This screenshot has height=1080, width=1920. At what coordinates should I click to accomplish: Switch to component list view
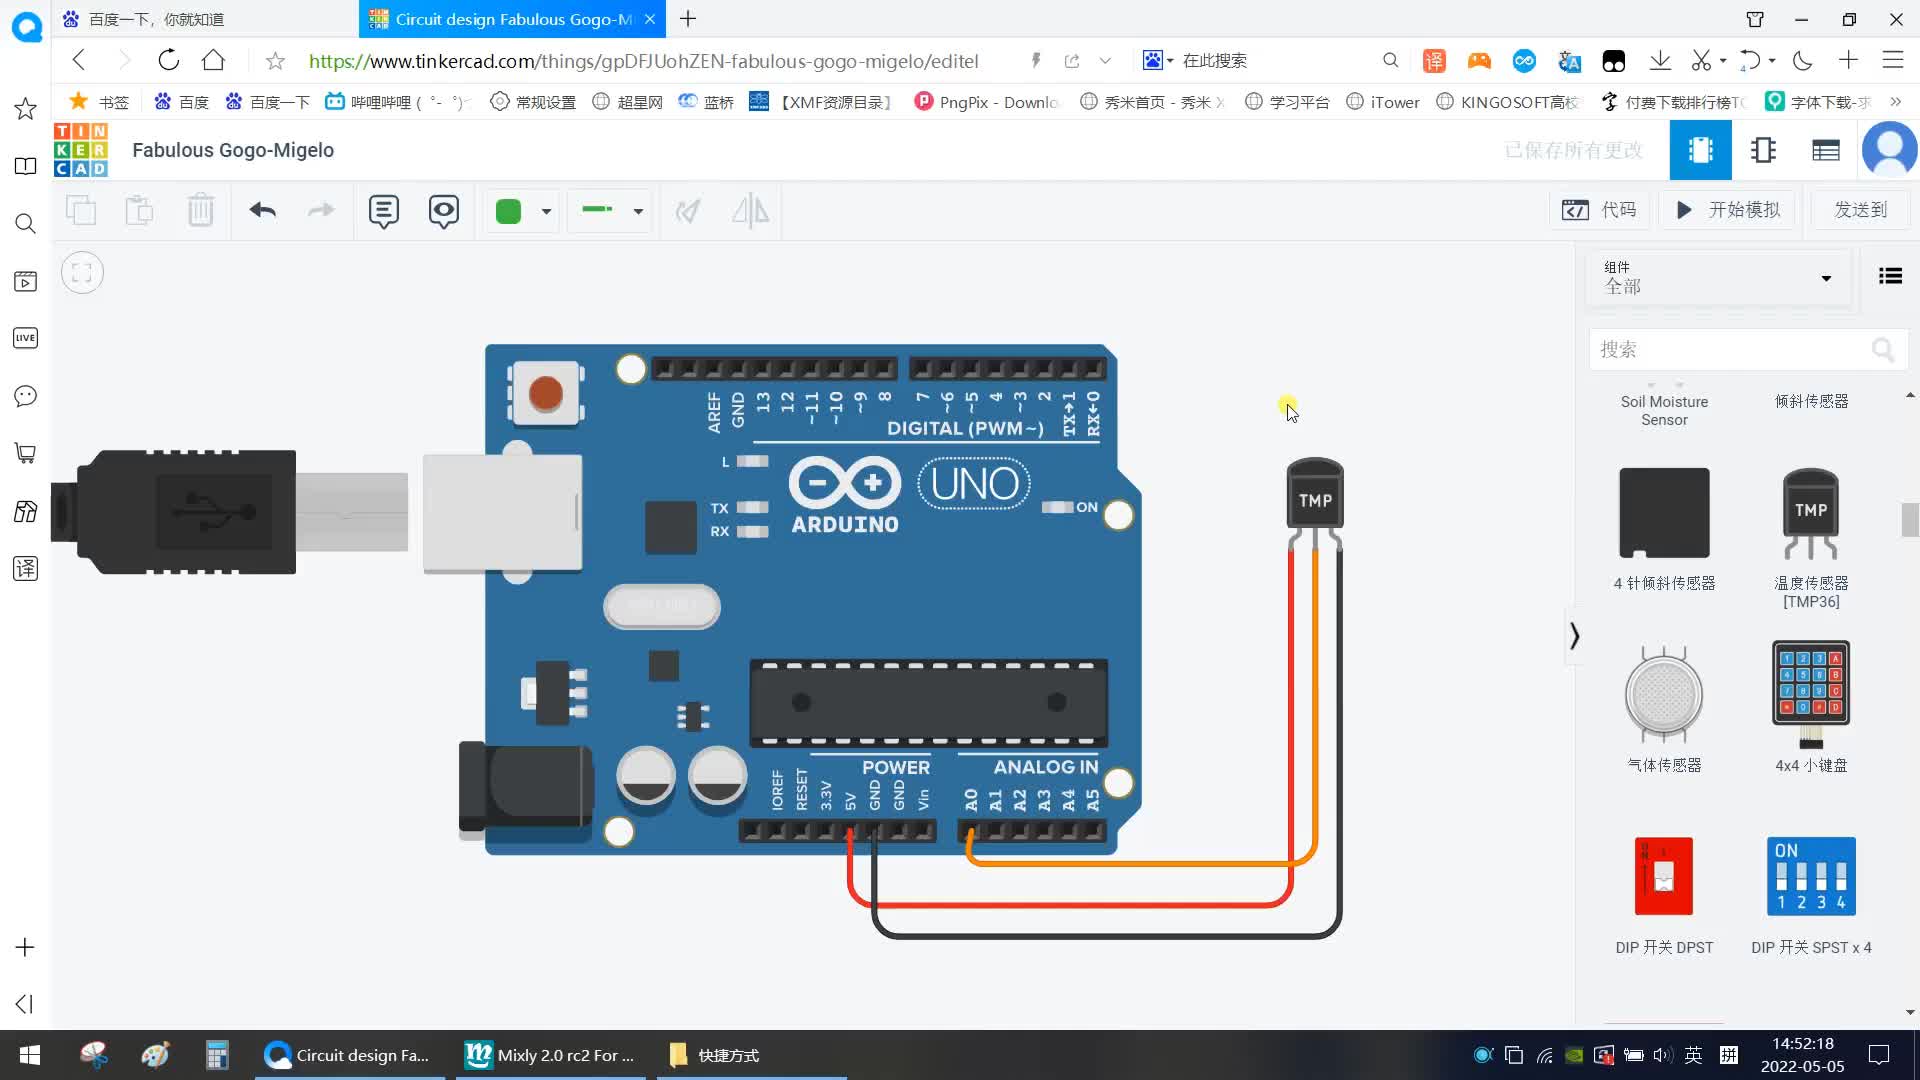1826,150
